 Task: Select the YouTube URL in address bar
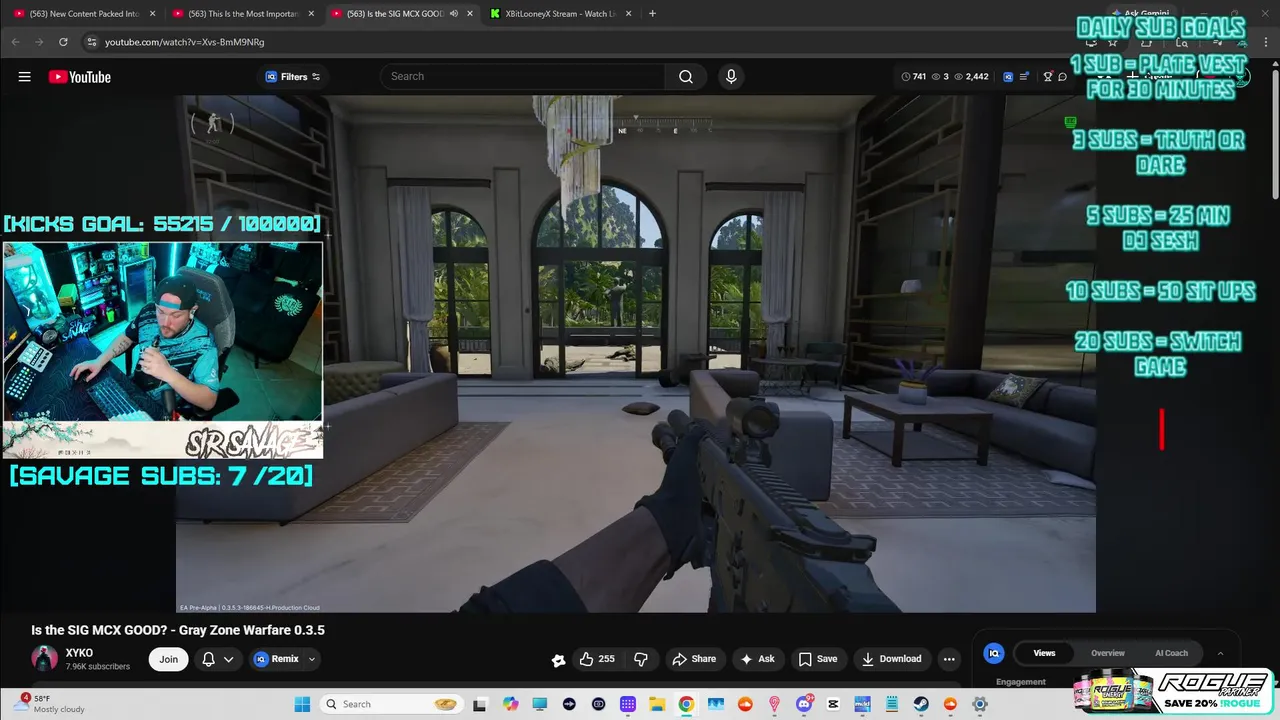185,42
